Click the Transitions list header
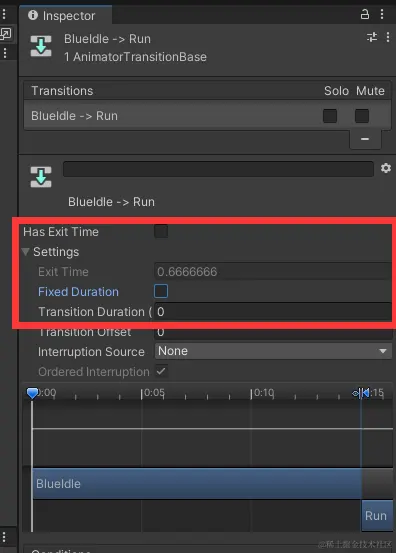 (62, 91)
